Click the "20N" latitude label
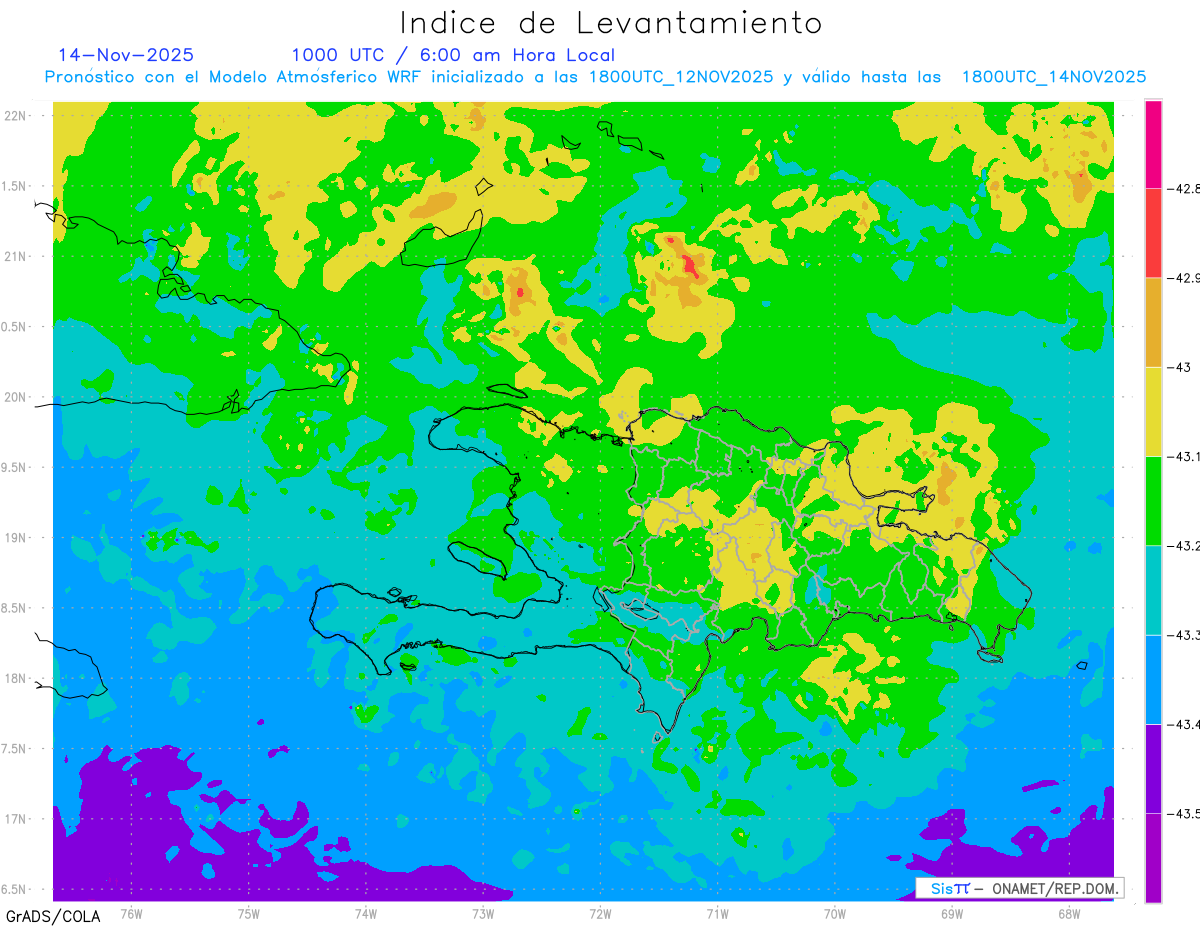The image size is (1200, 927). click(x=17, y=397)
